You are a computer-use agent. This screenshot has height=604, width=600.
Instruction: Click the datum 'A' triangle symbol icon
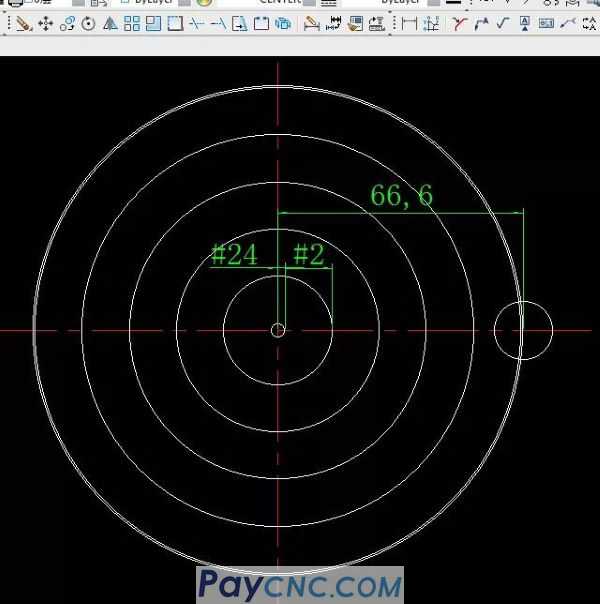point(525,23)
